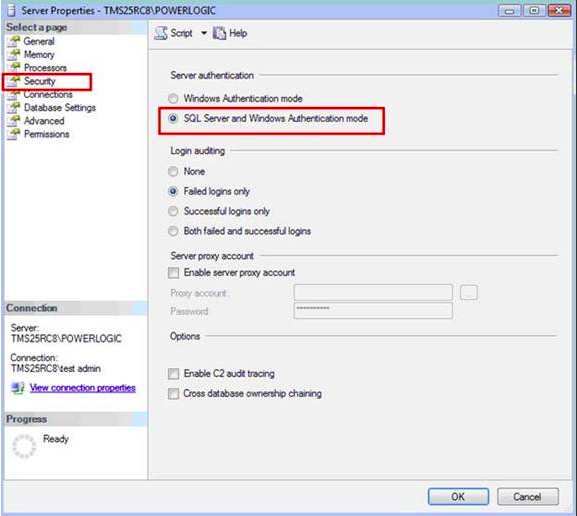Switch to the Connections page
The height and width of the screenshot is (516, 577).
48,95
